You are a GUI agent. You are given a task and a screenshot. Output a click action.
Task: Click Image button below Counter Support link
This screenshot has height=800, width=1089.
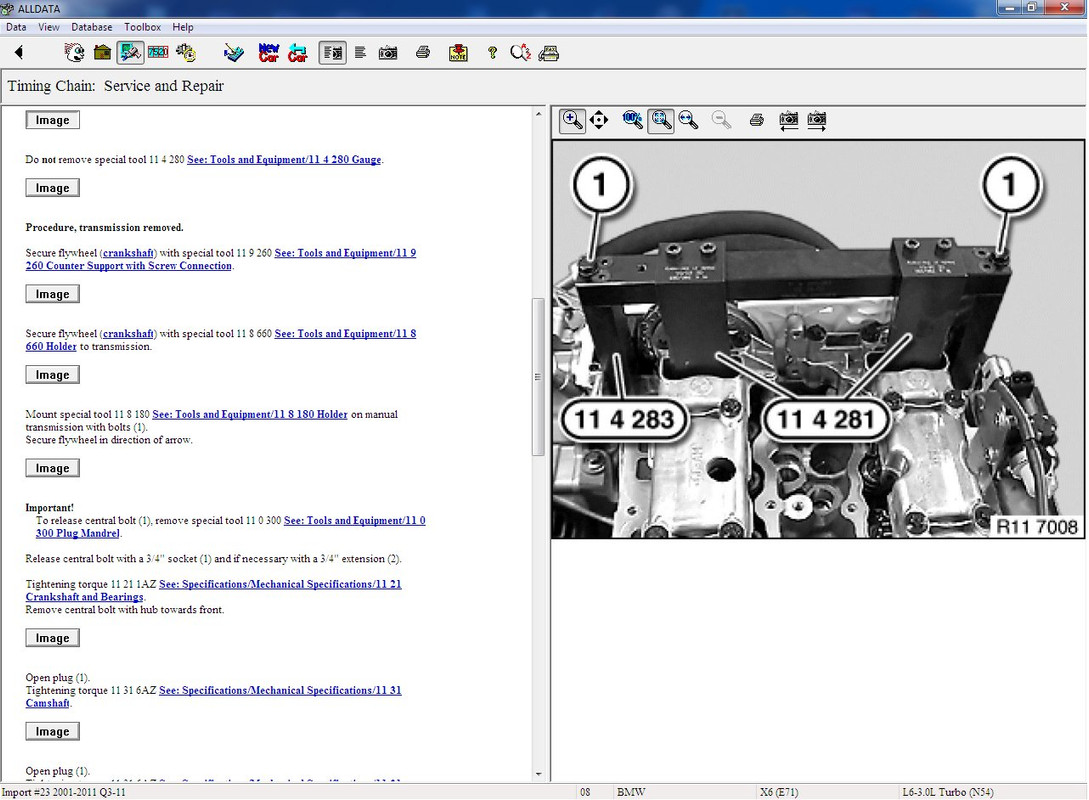53,294
